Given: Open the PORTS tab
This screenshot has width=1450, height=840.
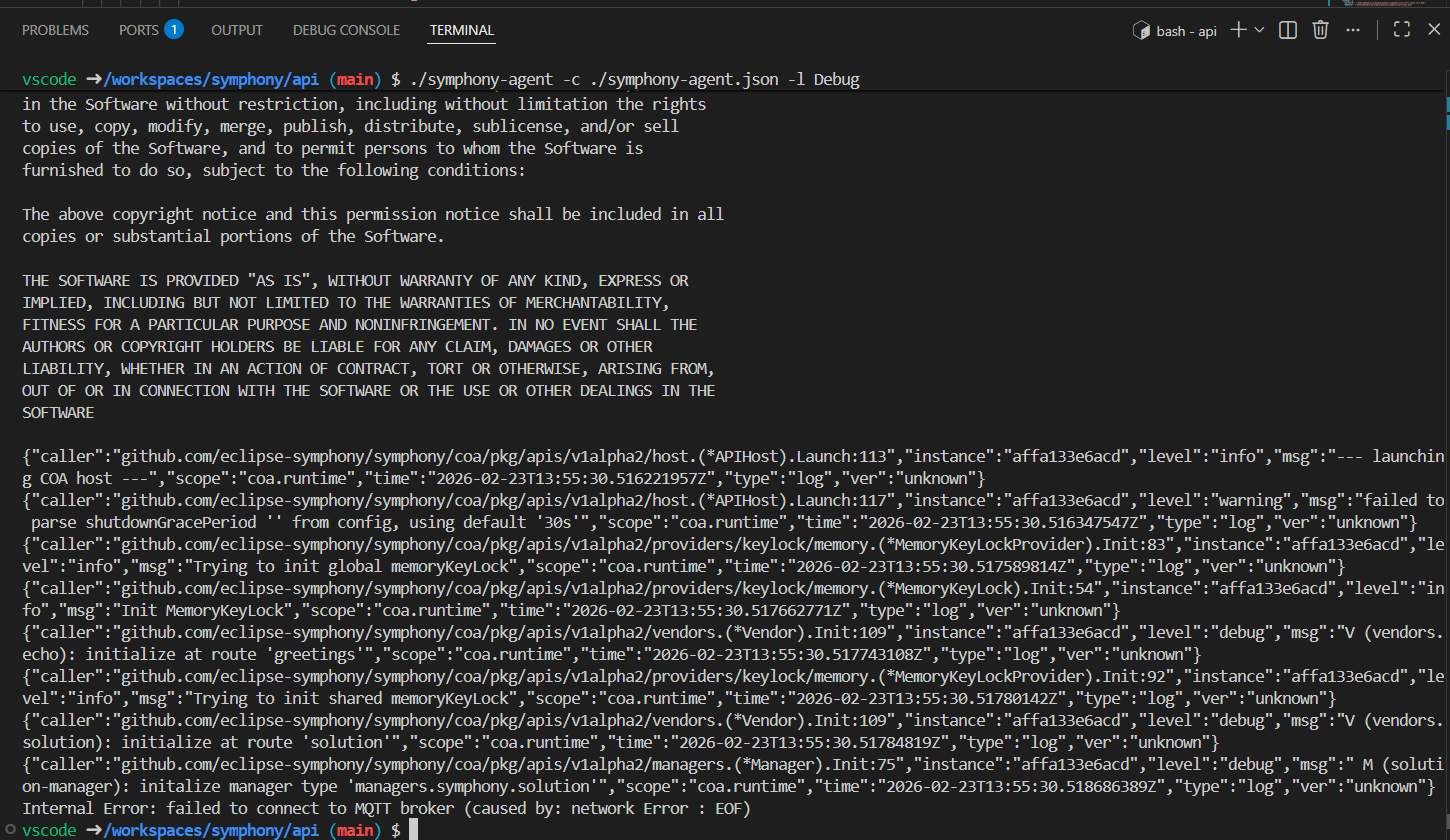Looking at the screenshot, I should 138,30.
